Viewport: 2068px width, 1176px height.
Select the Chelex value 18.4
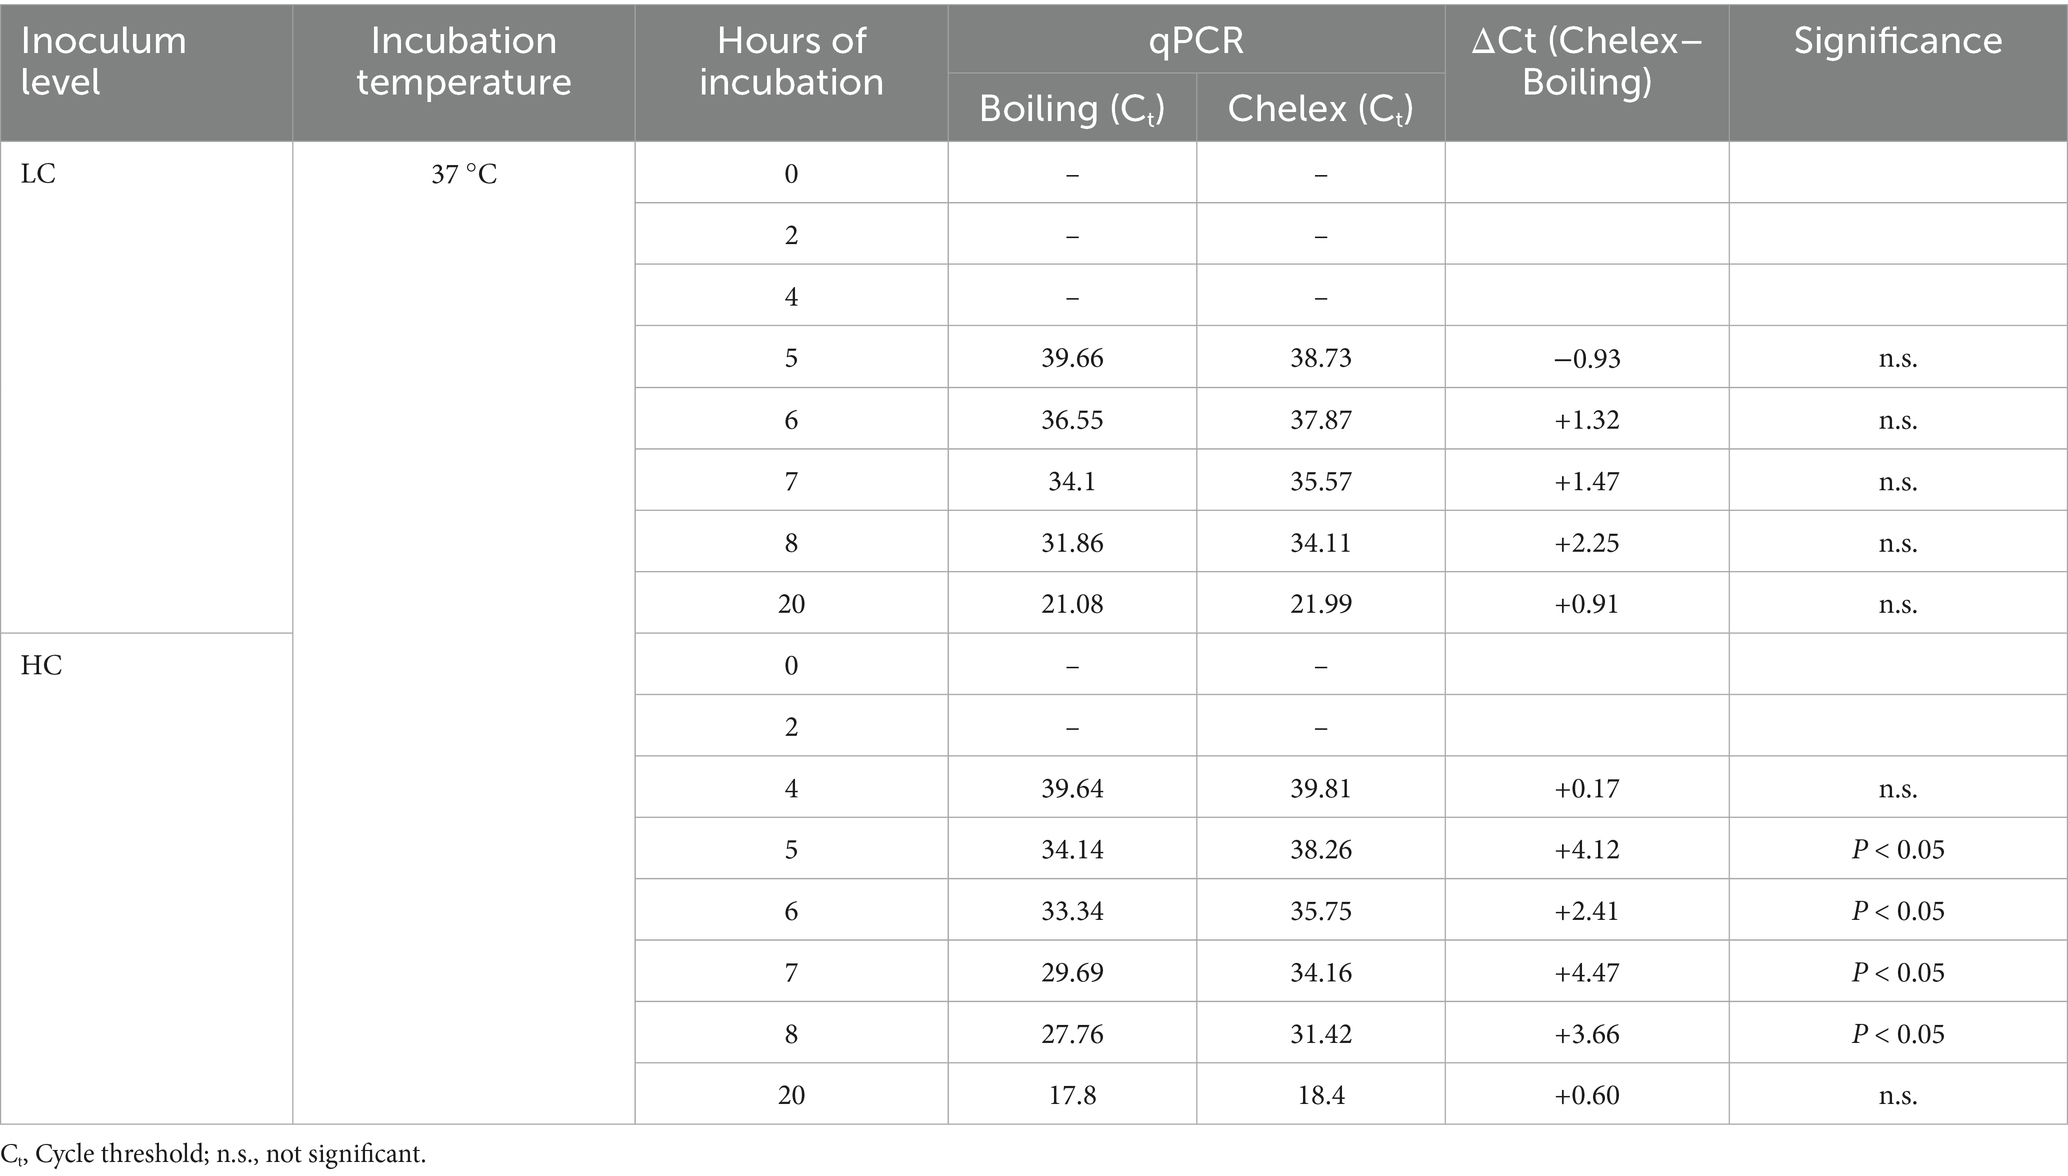[x=1320, y=1096]
